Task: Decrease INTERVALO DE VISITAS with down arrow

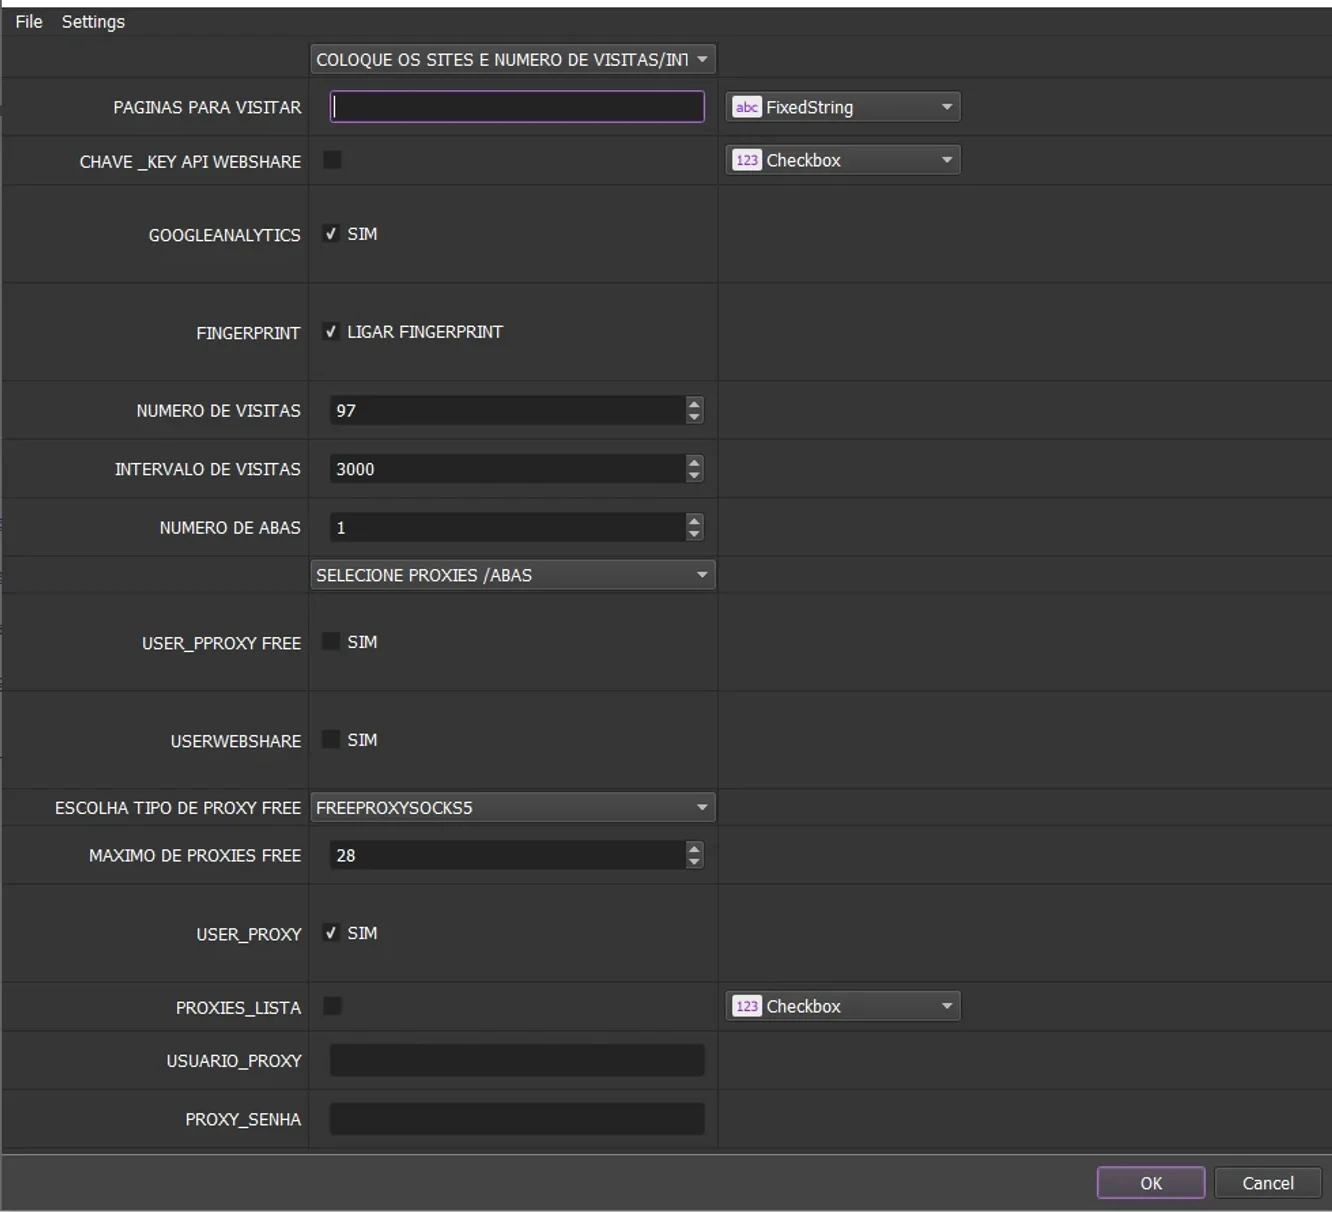Action: click(695, 476)
